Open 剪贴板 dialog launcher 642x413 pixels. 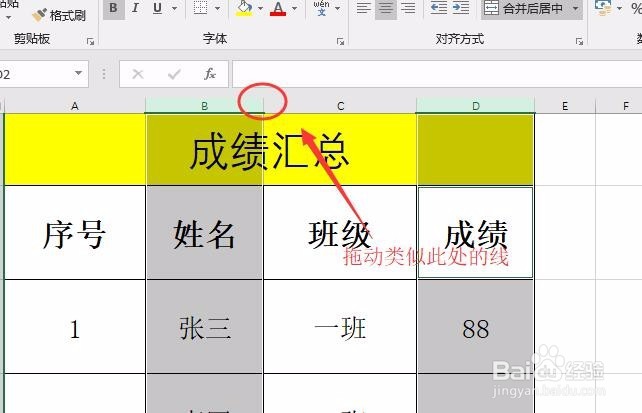(x=90, y=41)
